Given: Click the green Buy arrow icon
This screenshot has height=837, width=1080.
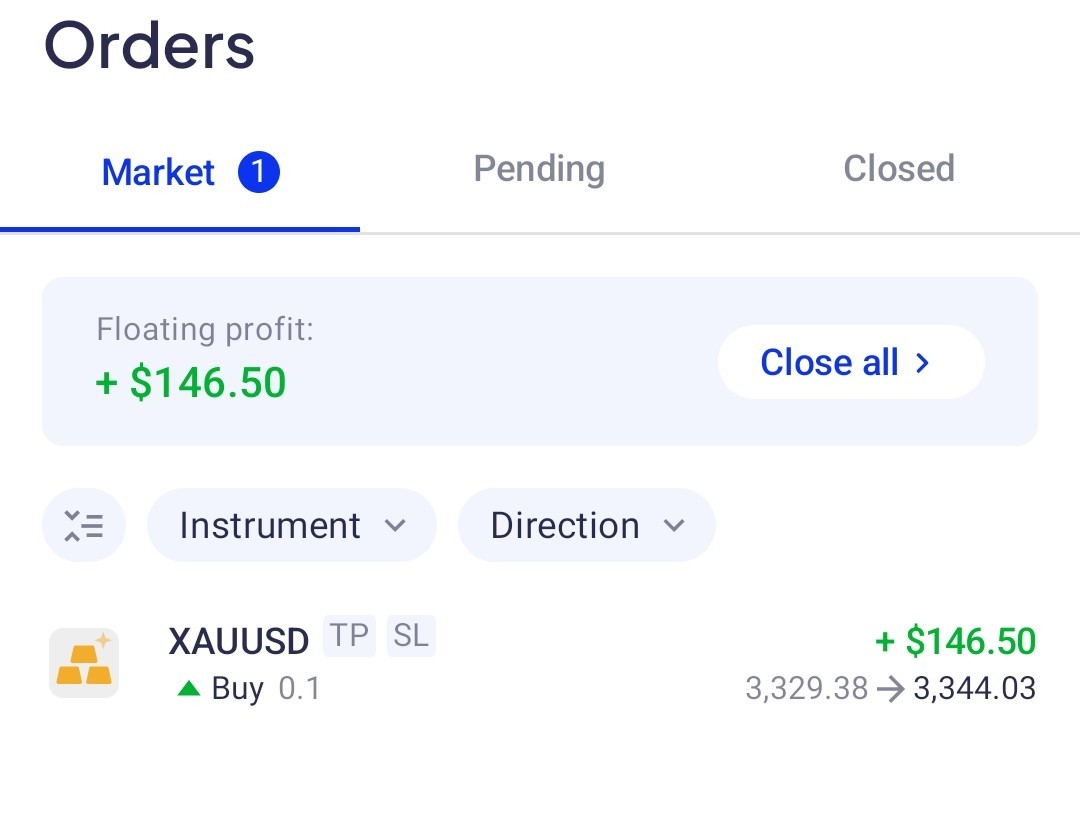Looking at the screenshot, I should click(189, 688).
